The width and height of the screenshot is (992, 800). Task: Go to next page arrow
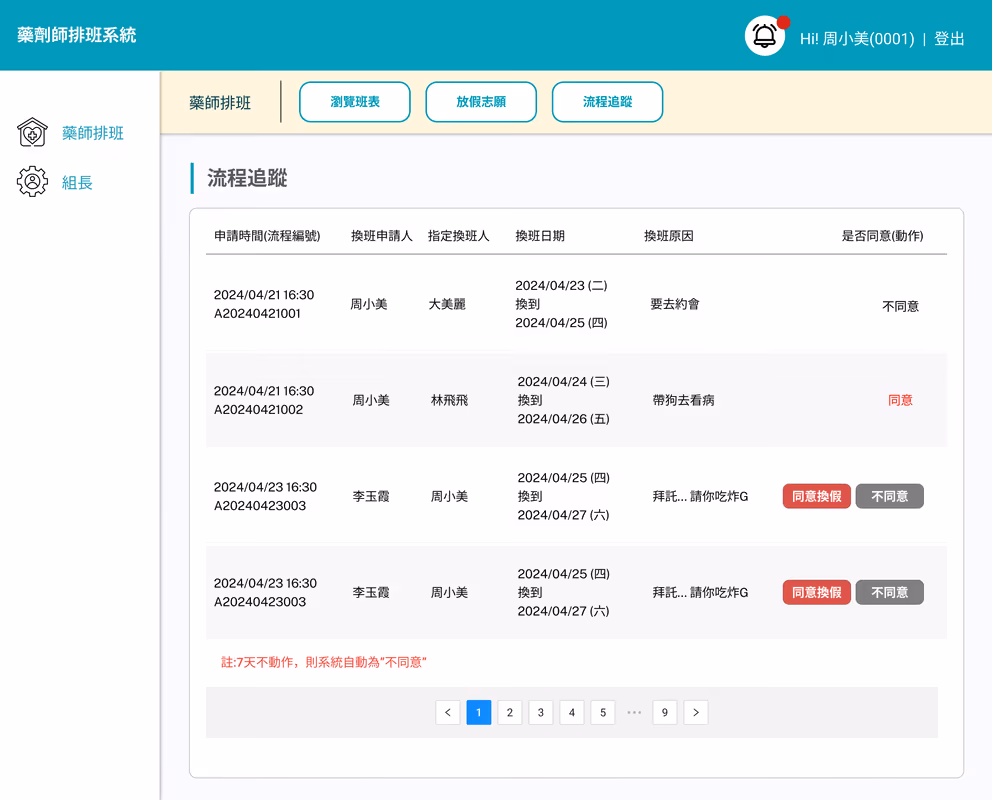tap(696, 712)
